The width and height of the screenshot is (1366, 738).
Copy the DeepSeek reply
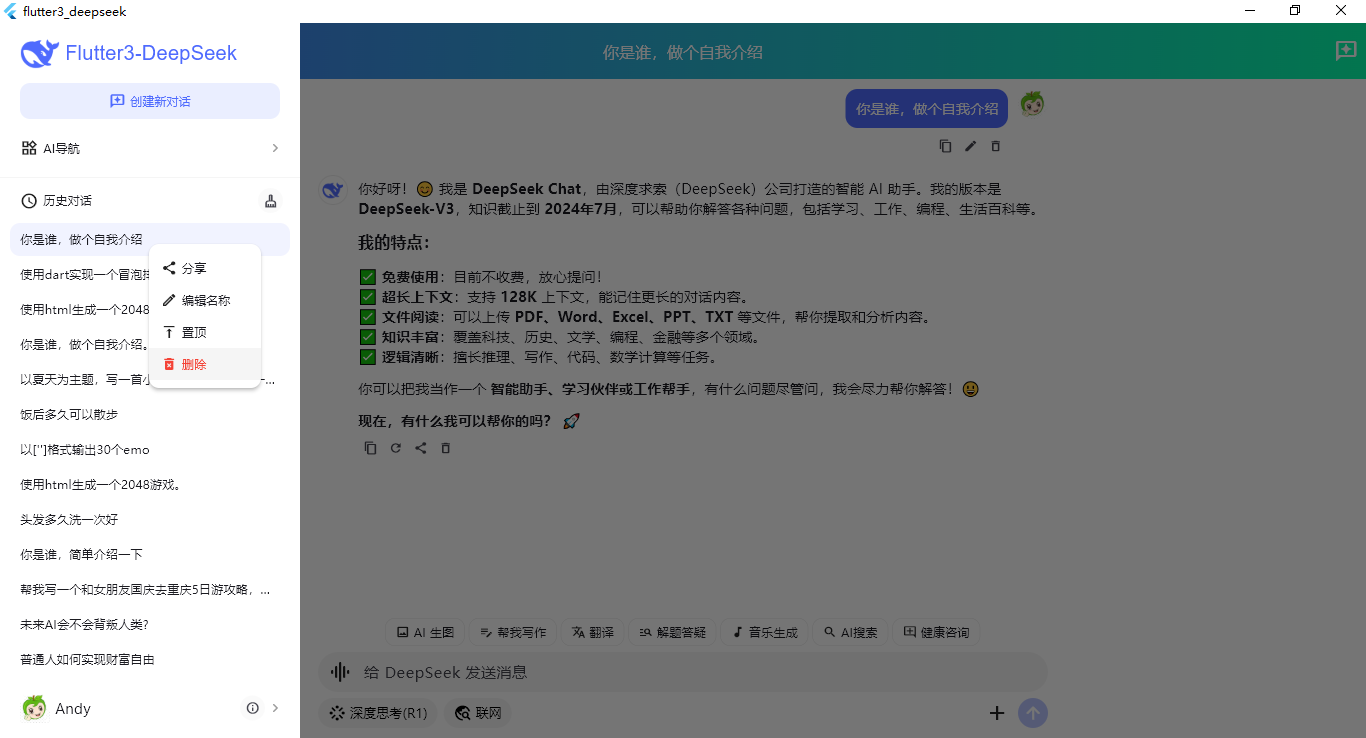point(370,448)
